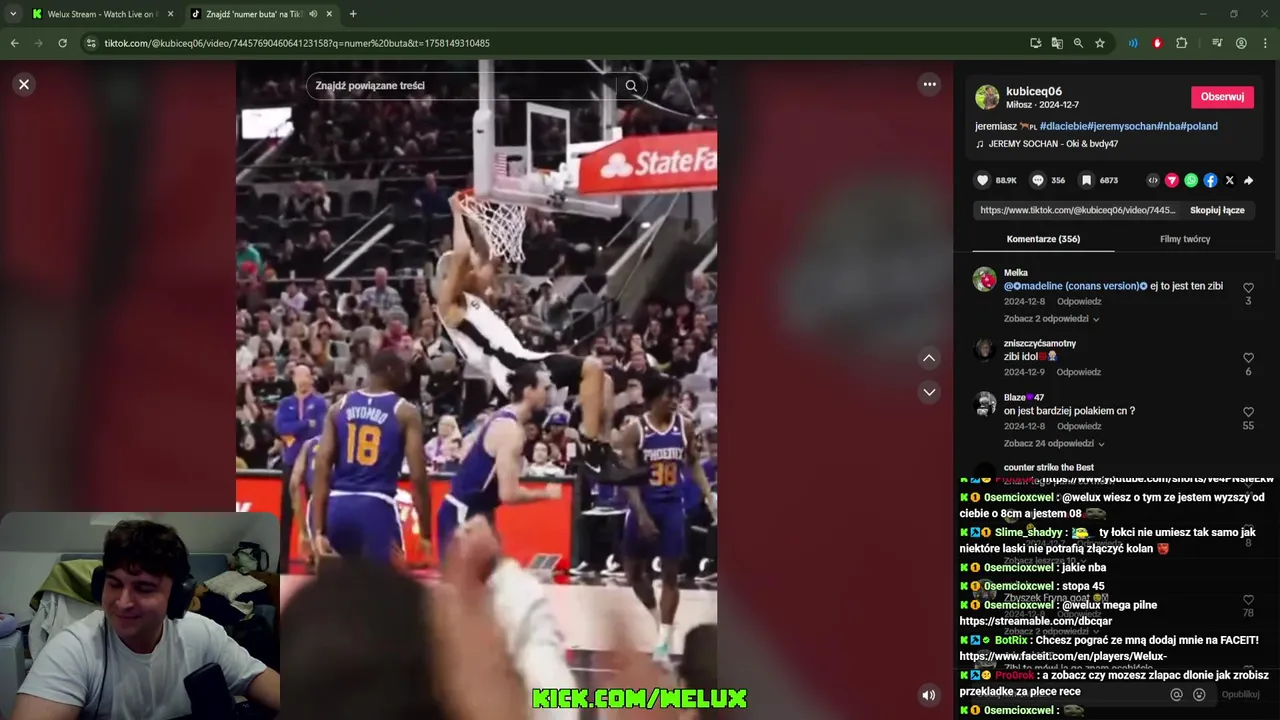Translate this page icon

click(x=1057, y=43)
